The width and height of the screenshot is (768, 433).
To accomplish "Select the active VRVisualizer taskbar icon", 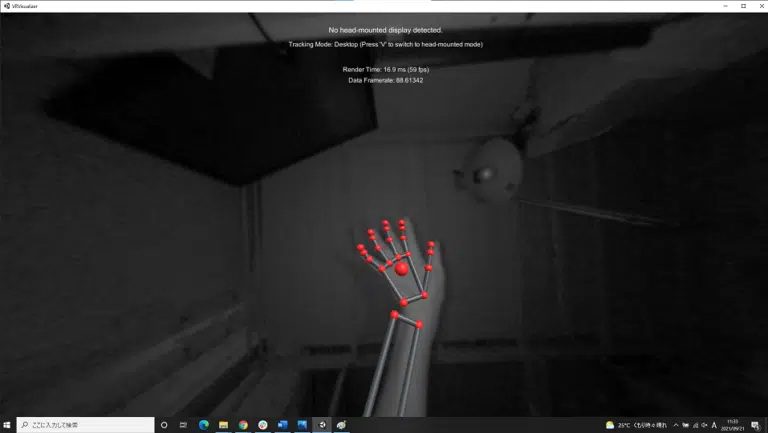I will tap(322, 425).
